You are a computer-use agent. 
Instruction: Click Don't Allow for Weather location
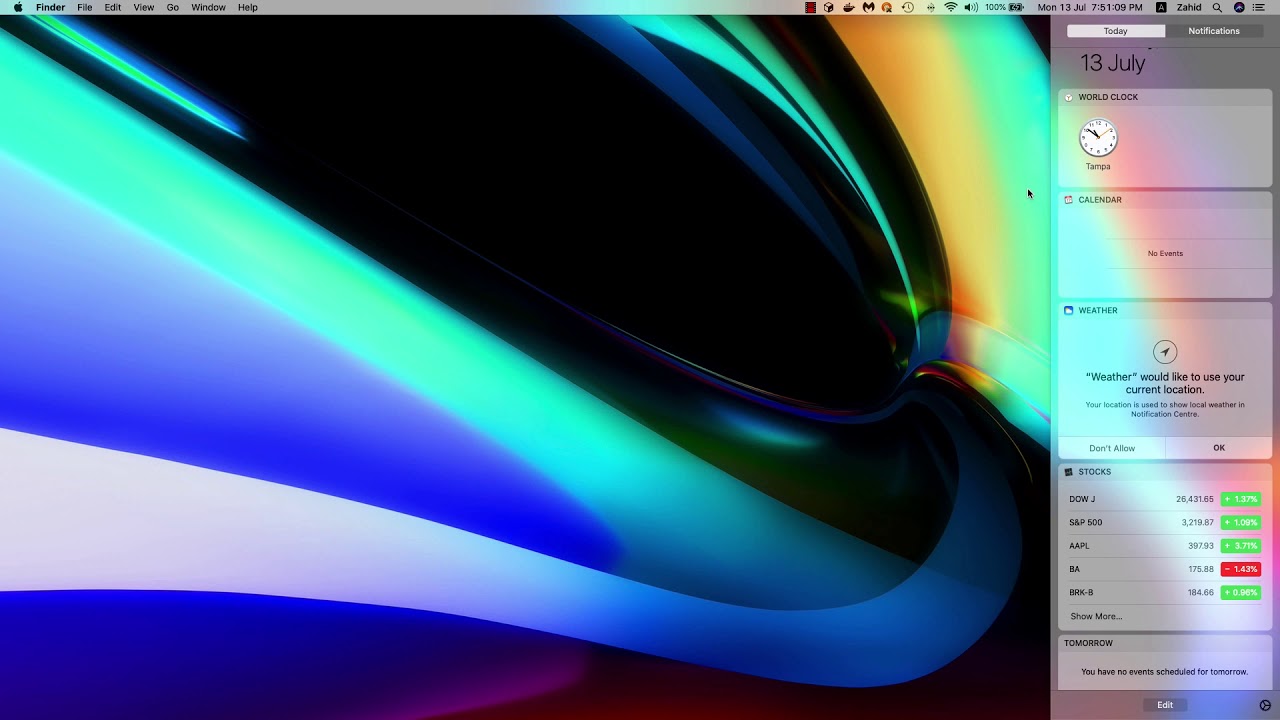pos(1112,448)
